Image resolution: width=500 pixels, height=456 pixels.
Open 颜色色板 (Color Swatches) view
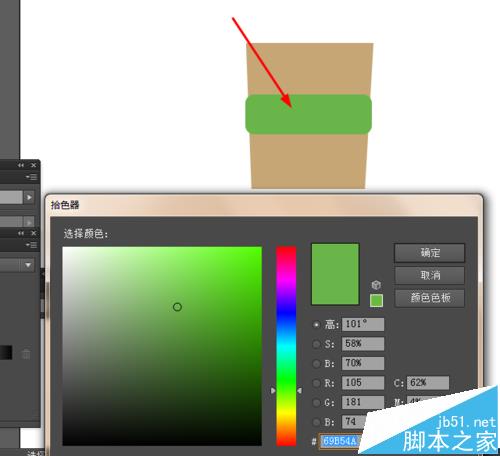429,298
